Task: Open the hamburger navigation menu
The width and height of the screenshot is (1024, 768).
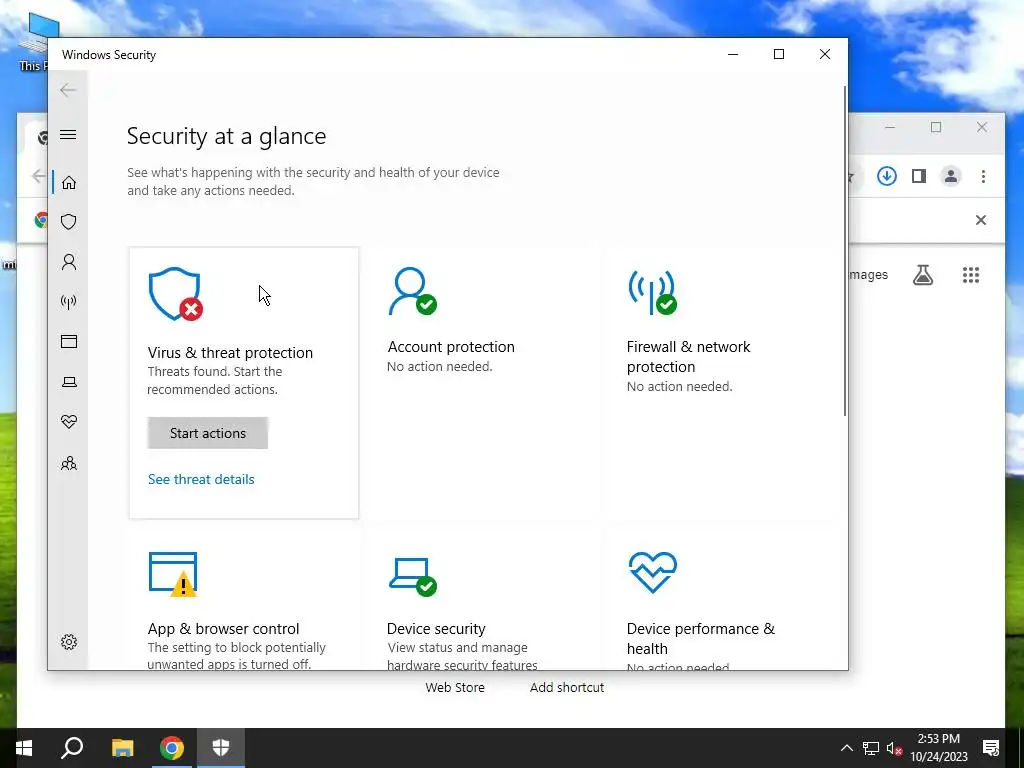Action: [68, 135]
